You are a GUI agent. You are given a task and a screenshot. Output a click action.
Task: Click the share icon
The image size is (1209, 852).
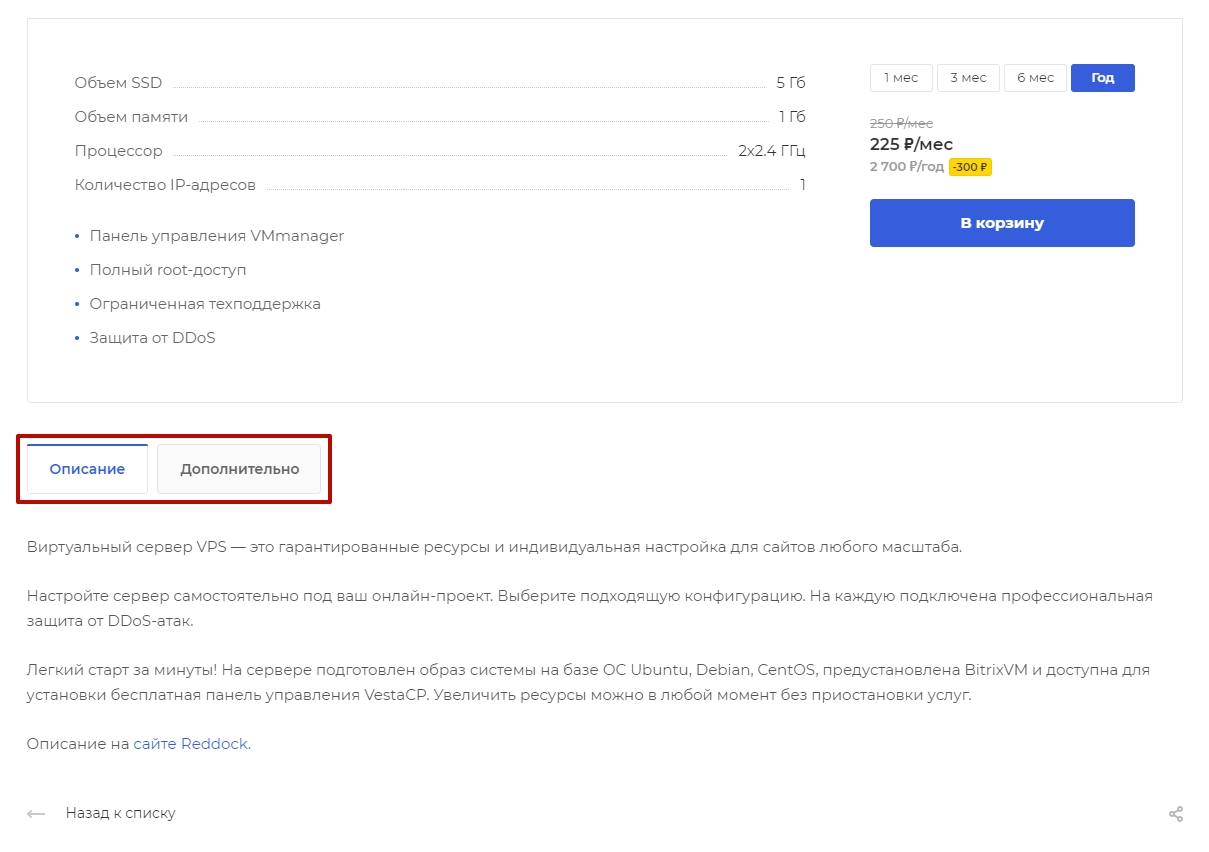pos(1176,814)
